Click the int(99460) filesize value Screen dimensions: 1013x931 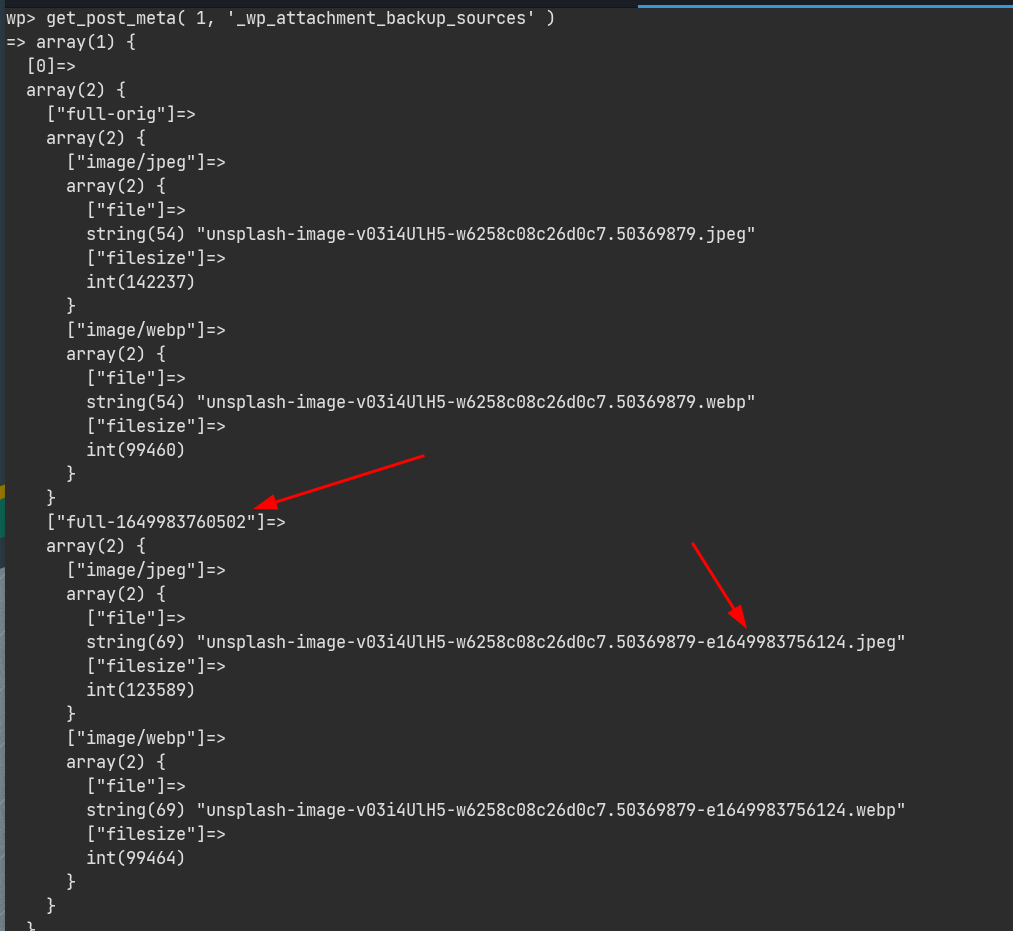(x=136, y=450)
